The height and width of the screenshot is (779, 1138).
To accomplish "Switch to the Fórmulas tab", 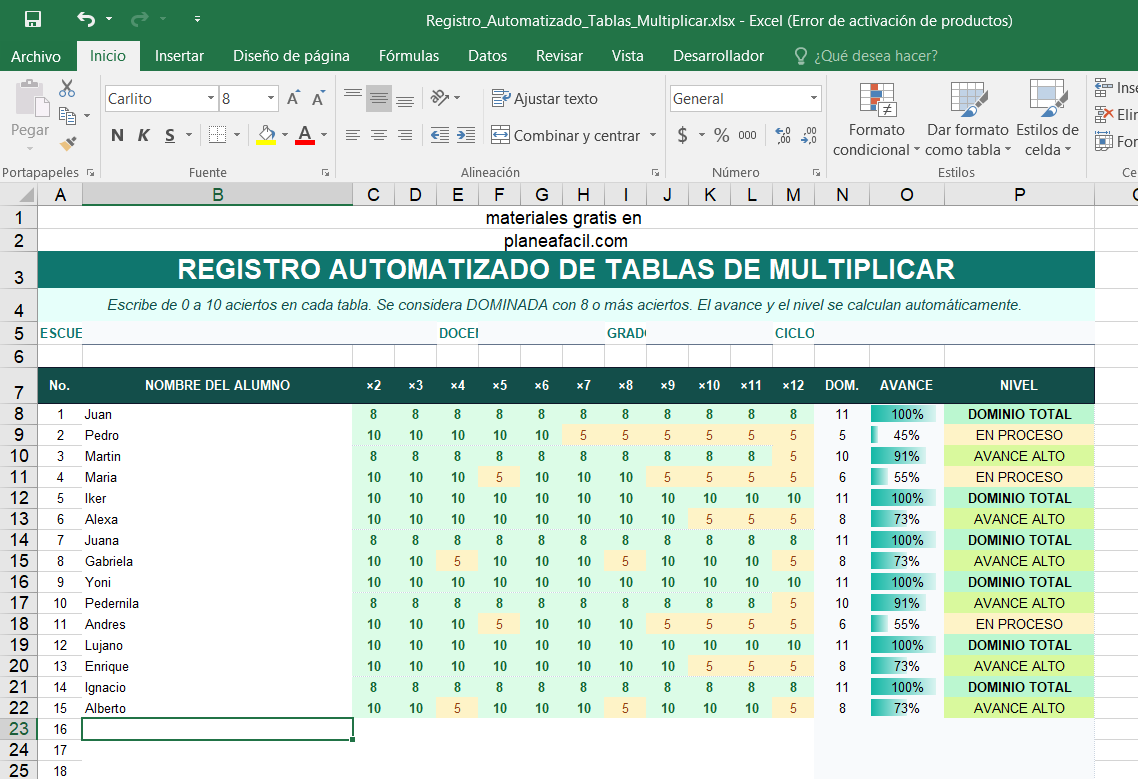I will pos(409,56).
